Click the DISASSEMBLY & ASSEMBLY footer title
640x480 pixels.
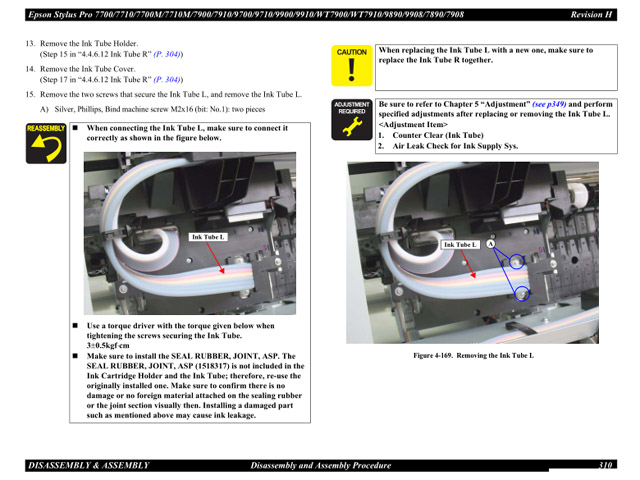(88, 466)
